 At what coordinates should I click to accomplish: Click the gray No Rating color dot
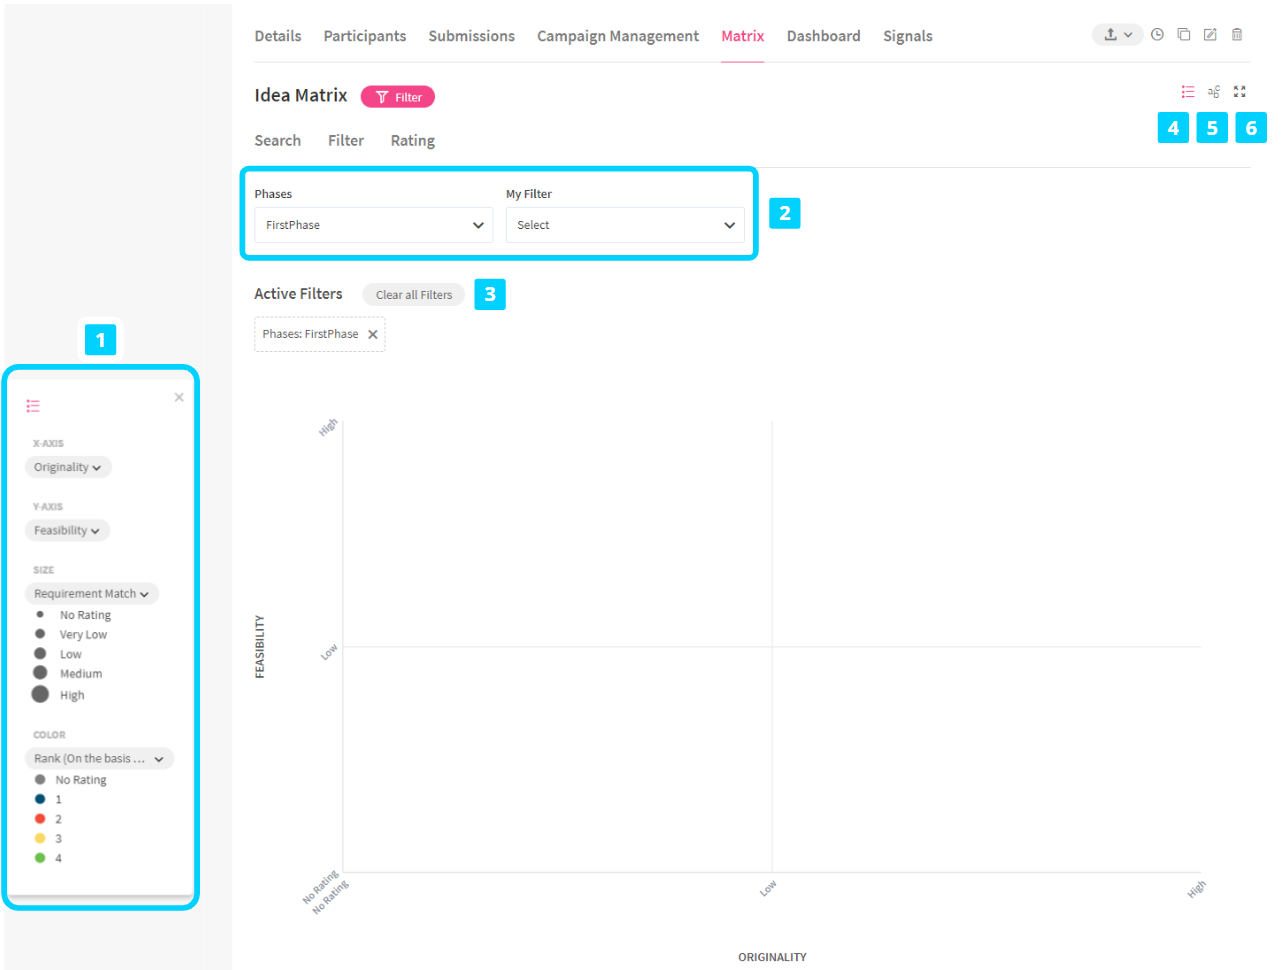(x=40, y=780)
